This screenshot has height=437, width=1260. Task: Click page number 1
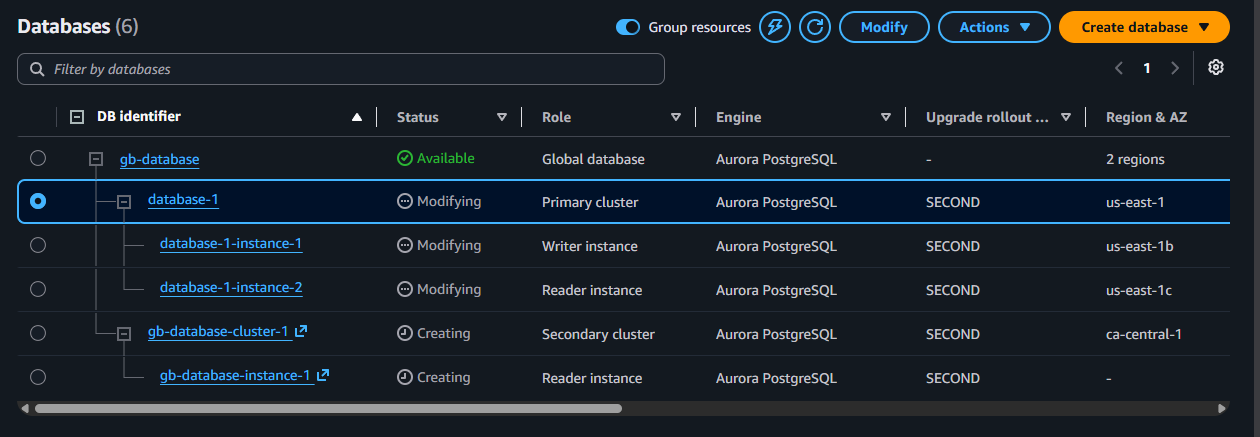pyautogui.click(x=1147, y=68)
